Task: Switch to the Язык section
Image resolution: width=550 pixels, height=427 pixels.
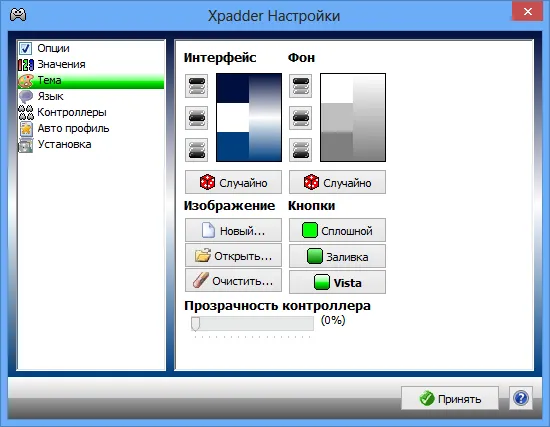Action: (x=91, y=96)
